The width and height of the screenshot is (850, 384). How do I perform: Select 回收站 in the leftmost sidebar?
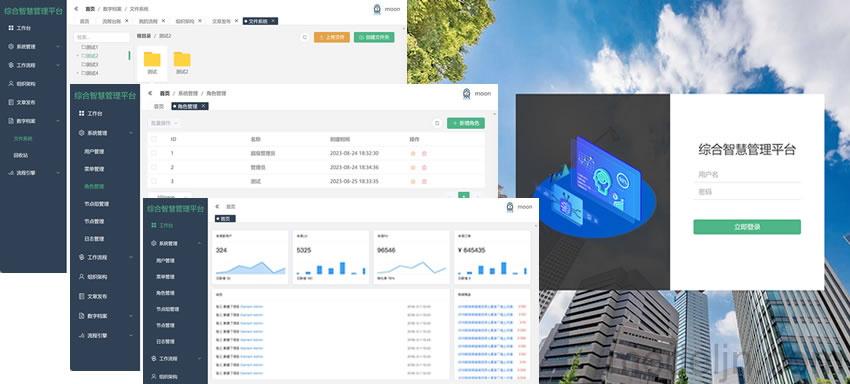(x=21, y=155)
